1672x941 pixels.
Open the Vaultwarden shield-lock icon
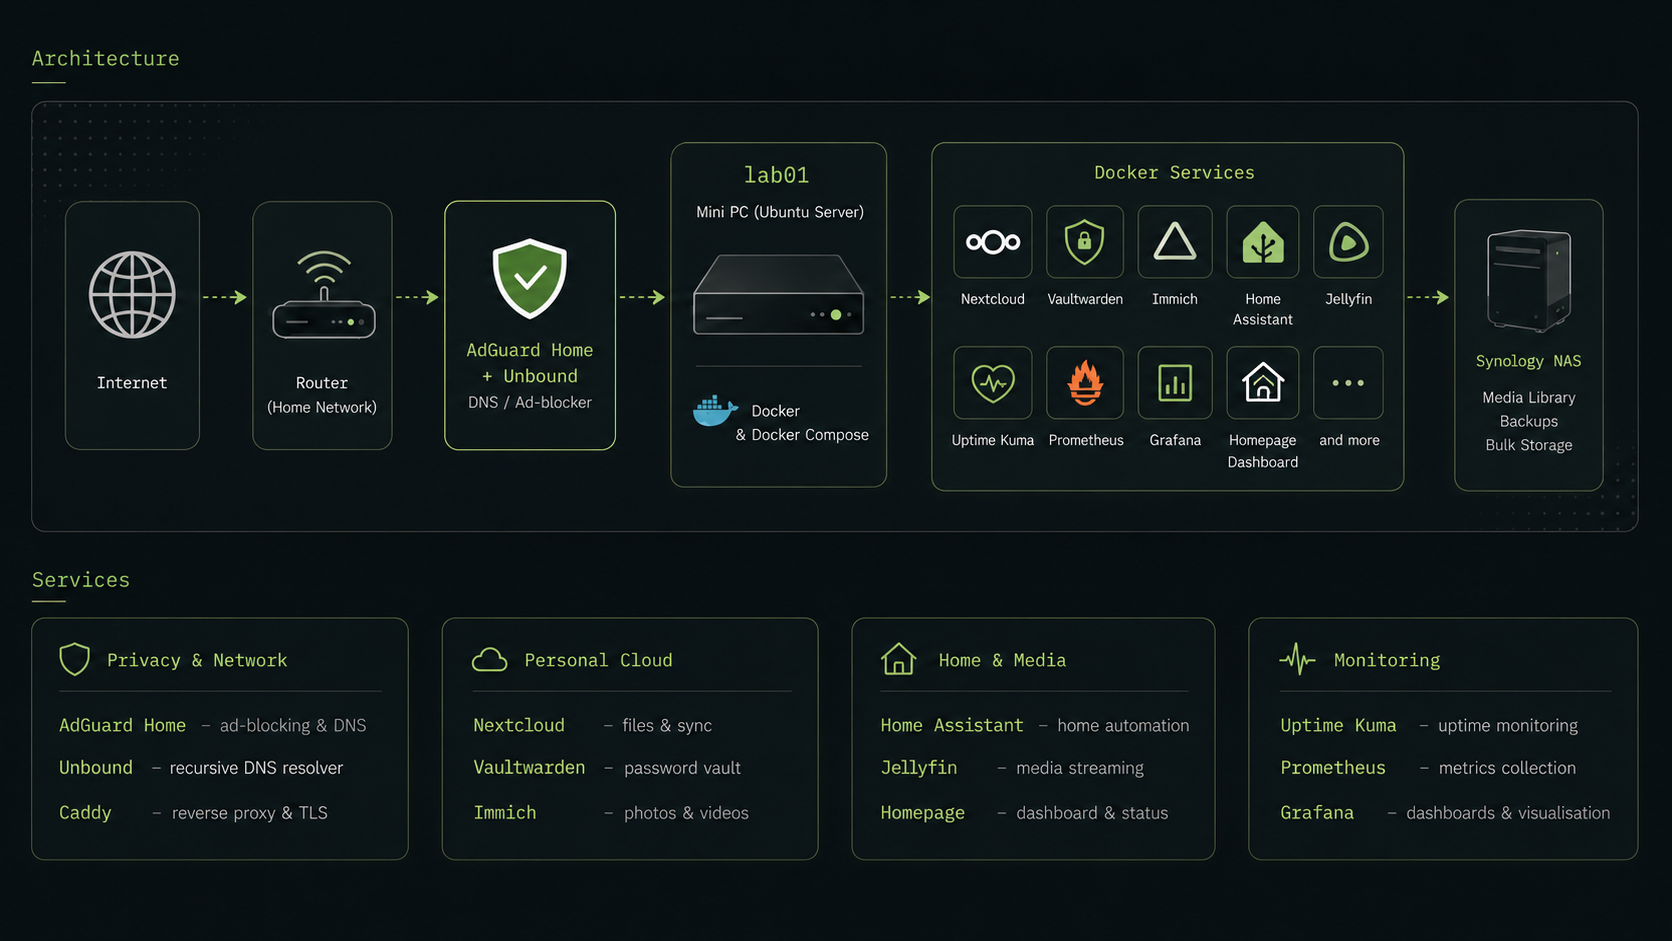pyautogui.click(x=1085, y=242)
